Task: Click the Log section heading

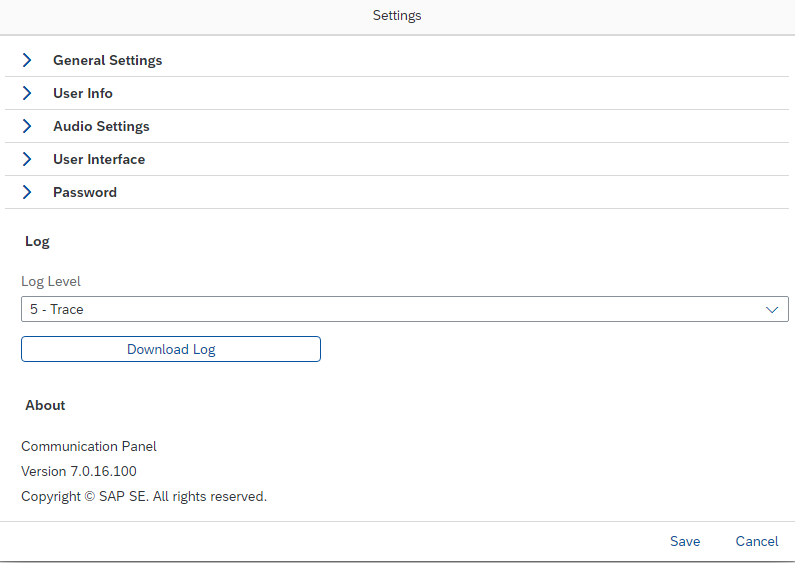Action: point(37,242)
